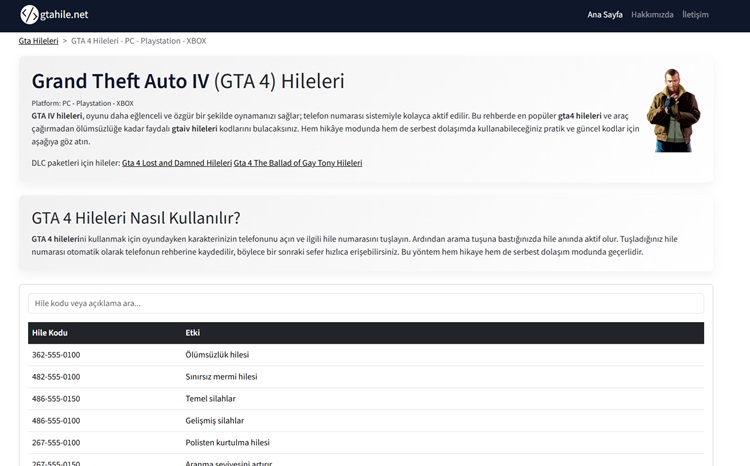
Task: Go to the Hakkımızda page
Action: tap(652, 15)
